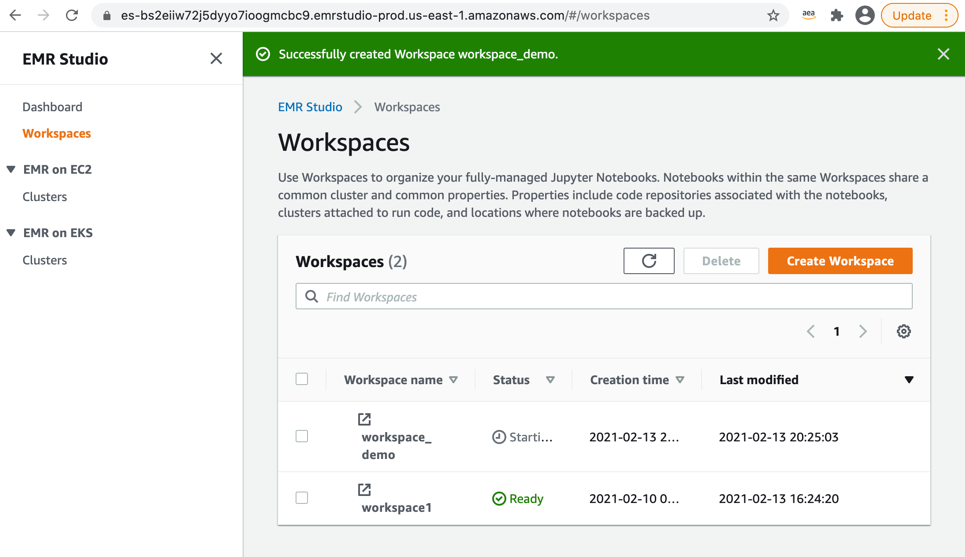
Task: Close the EMR Studio side navigation
Action: [216, 58]
